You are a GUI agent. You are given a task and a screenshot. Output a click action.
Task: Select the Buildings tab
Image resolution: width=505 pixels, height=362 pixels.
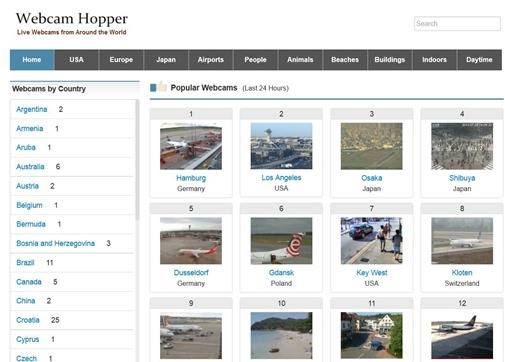390,60
